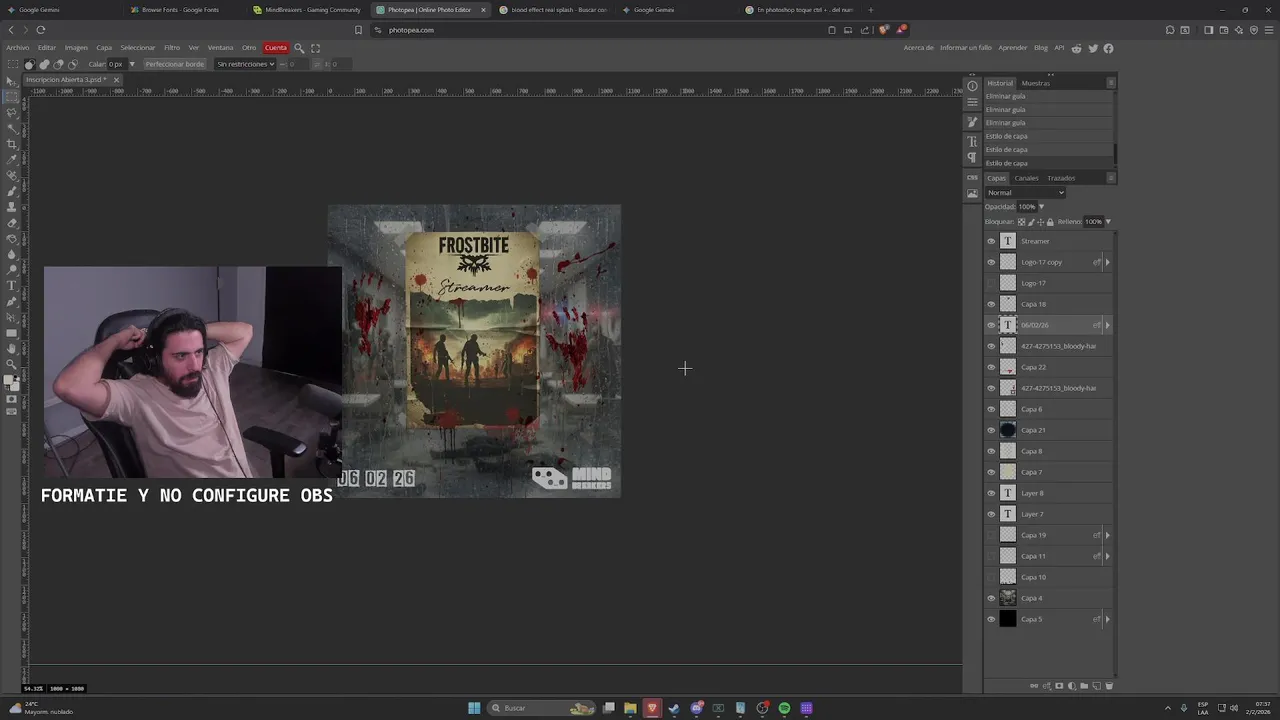The width and height of the screenshot is (1280, 720).
Task: Click the foreground color swatch
Action: click(10, 380)
